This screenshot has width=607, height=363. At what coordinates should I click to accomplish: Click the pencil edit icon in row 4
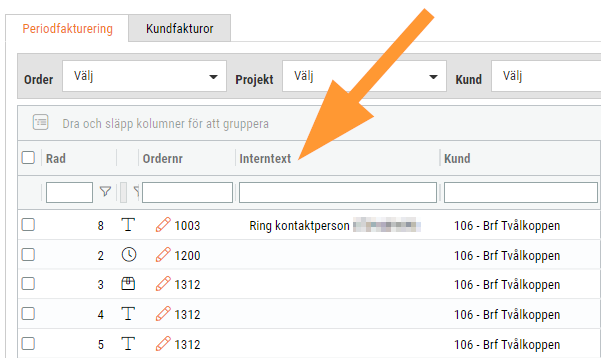click(x=163, y=314)
